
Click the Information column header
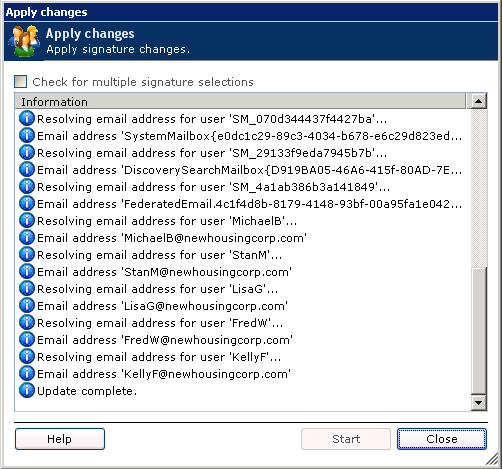click(x=240, y=101)
